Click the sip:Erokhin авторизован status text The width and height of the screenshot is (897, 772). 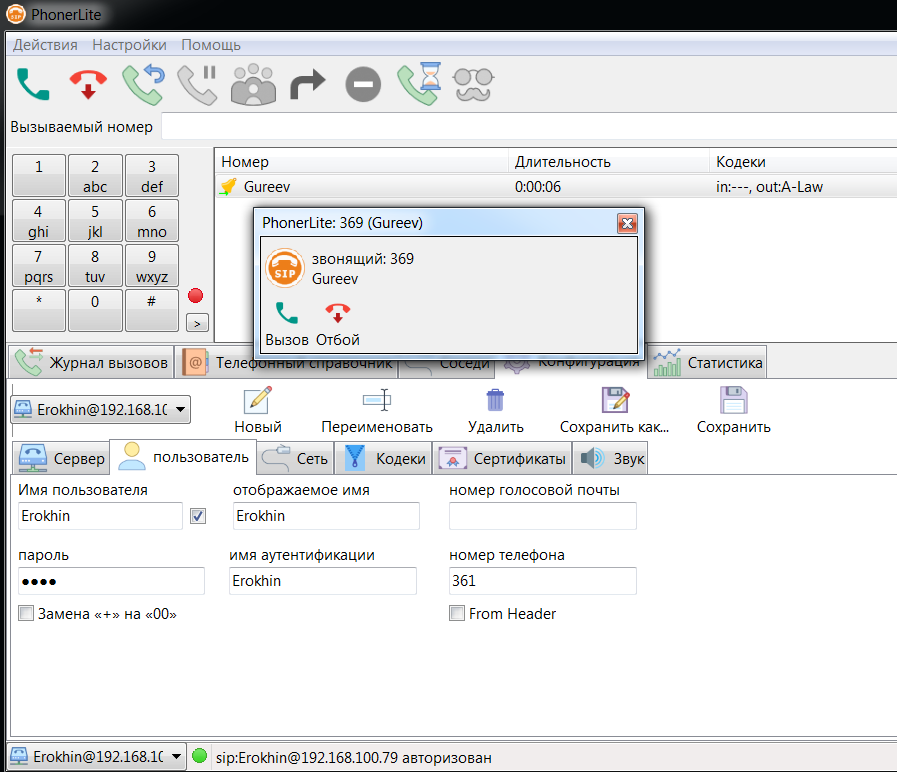(x=354, y=758)
